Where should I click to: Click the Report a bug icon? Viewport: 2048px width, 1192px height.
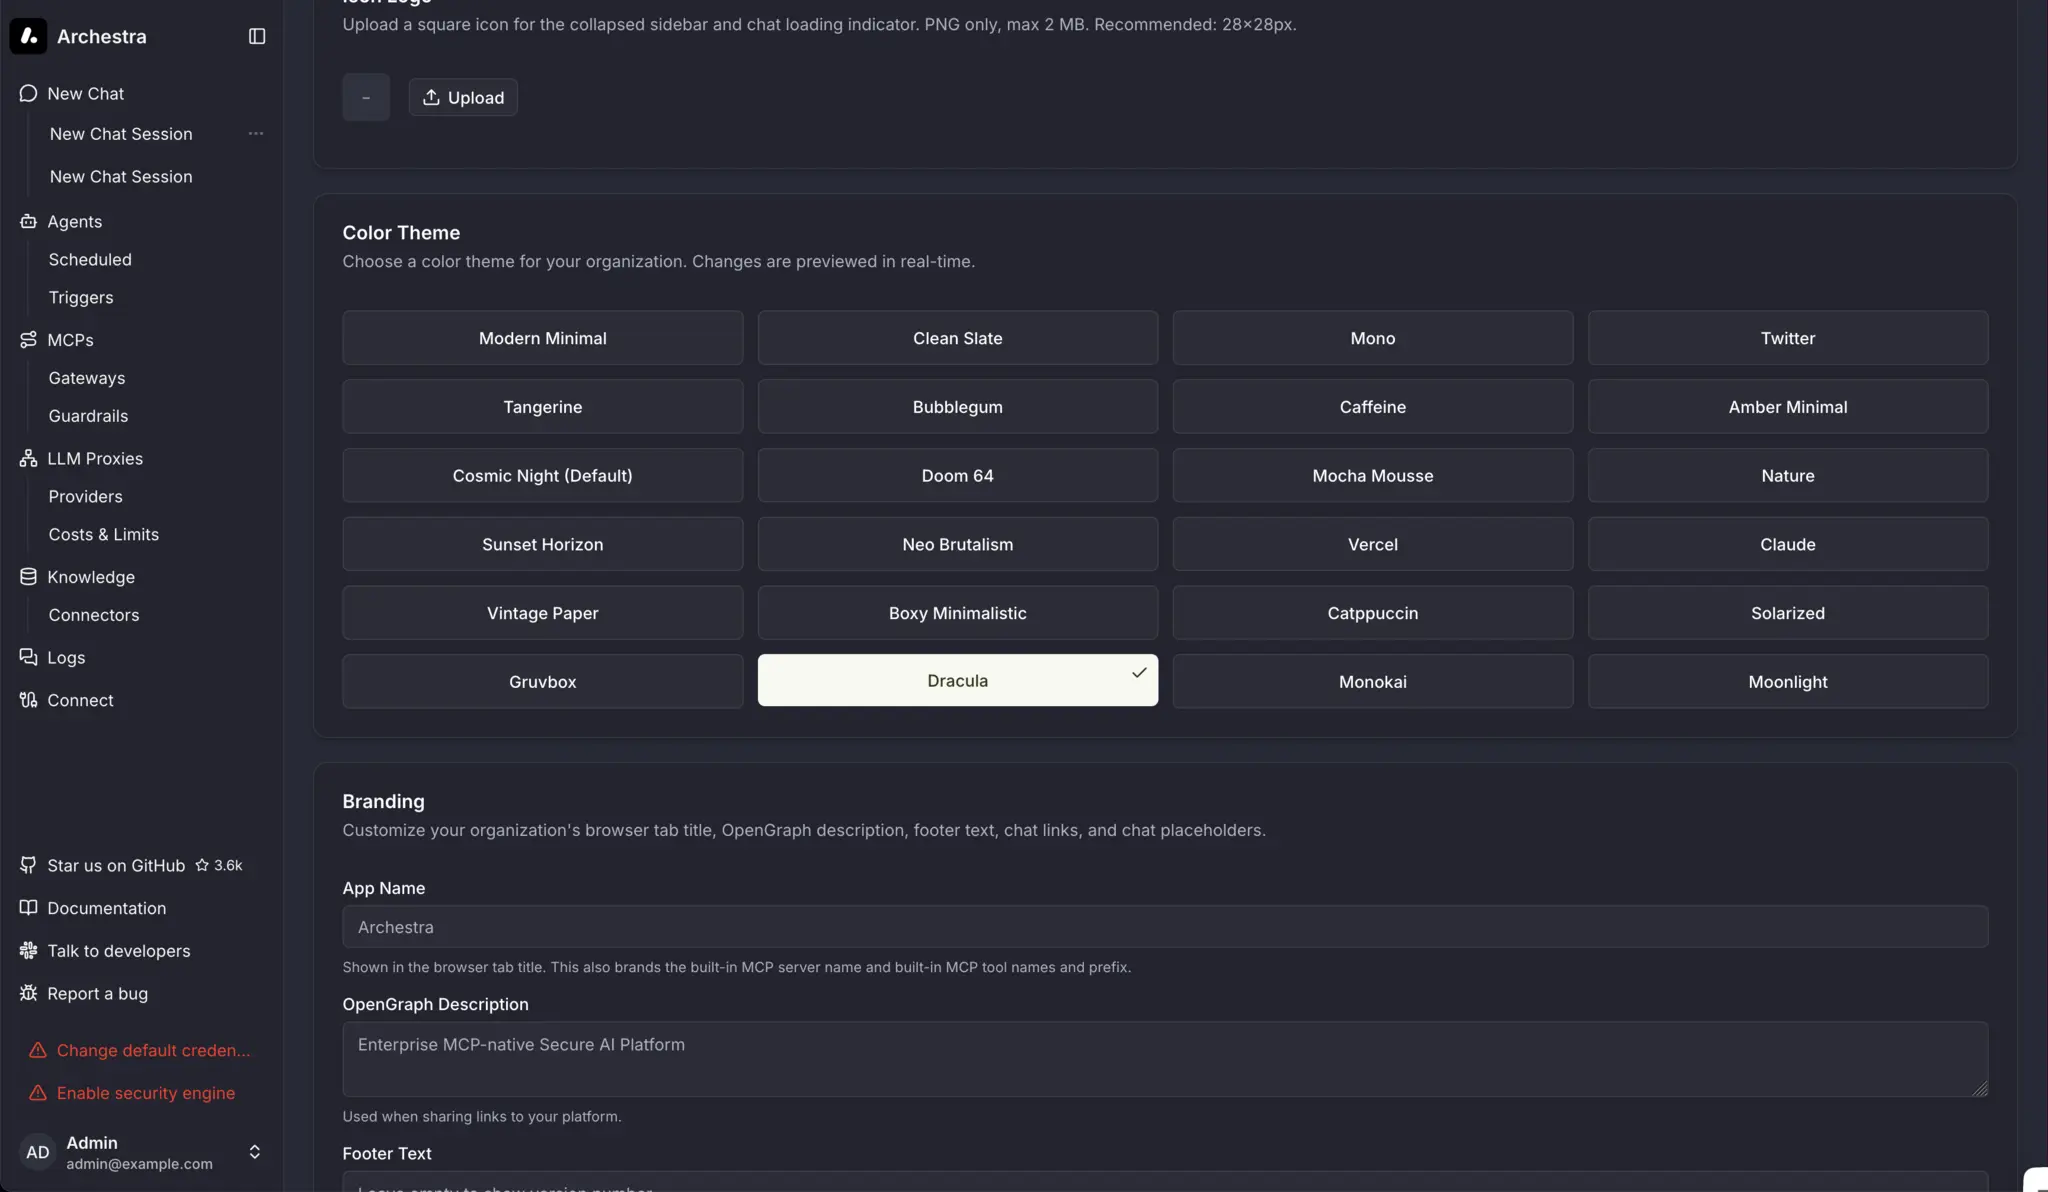(28, 993)
